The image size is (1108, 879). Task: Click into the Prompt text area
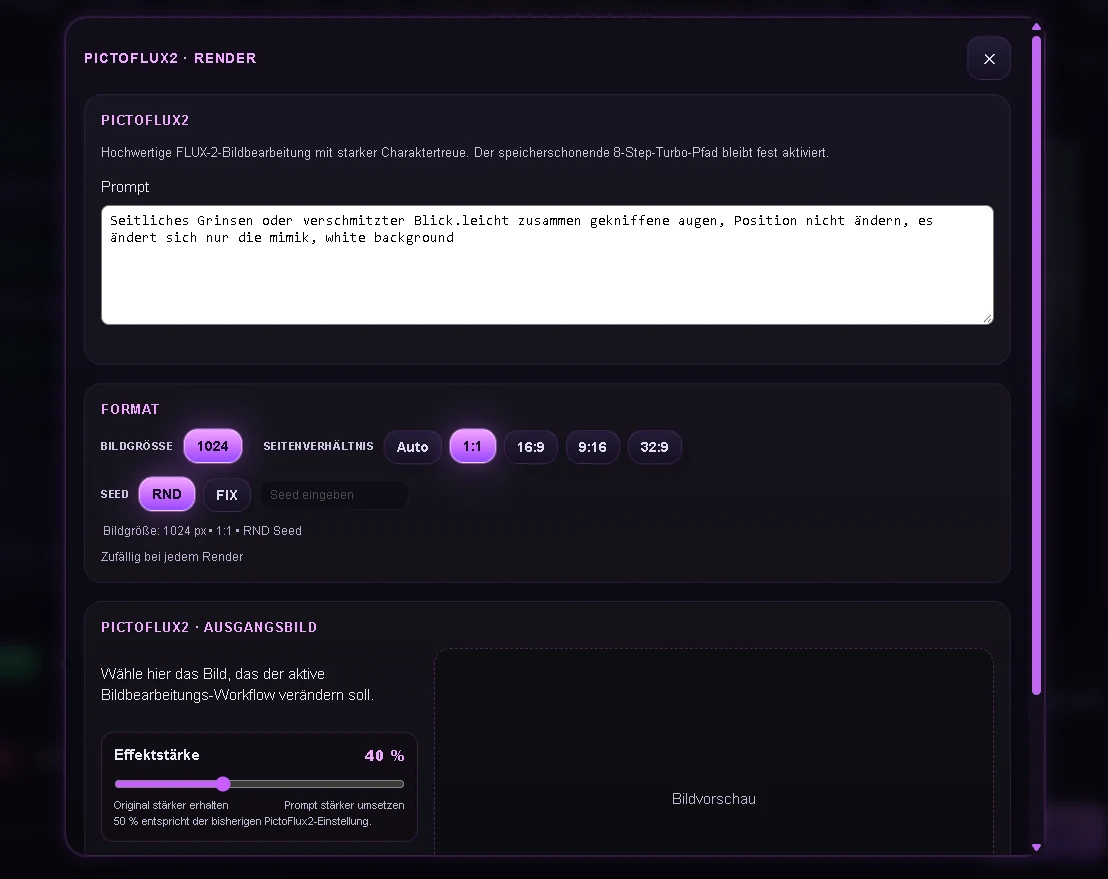point(547,265)
